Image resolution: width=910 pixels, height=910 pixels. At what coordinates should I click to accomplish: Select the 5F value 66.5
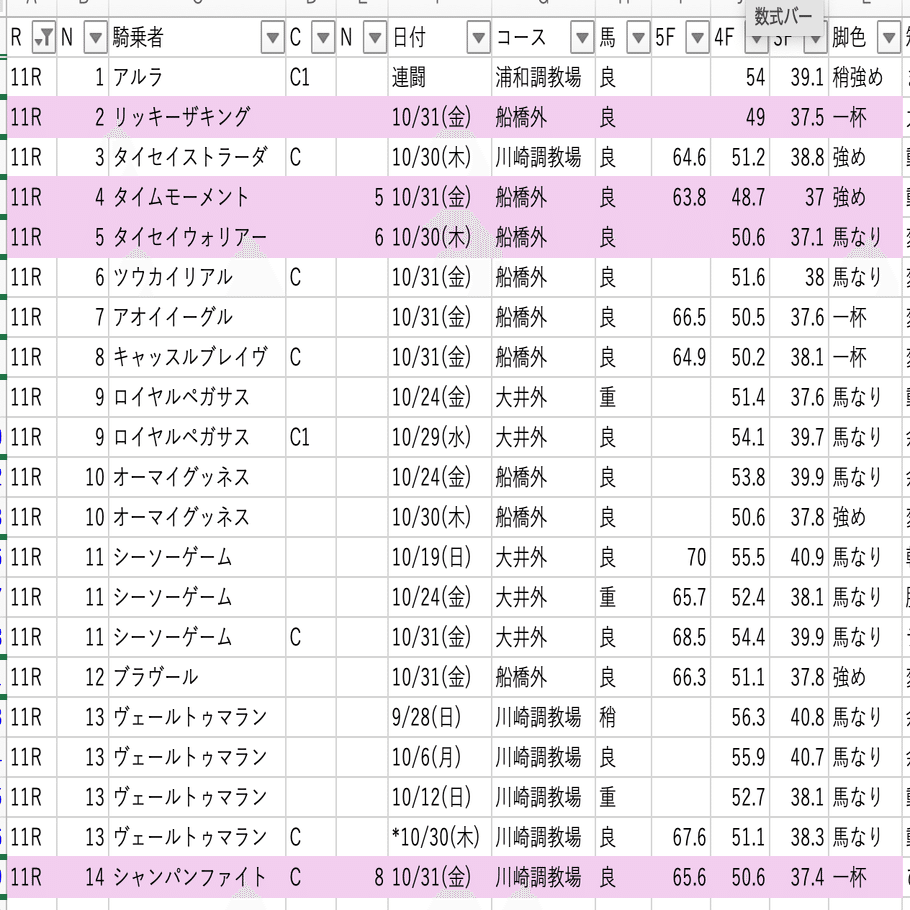pyautogui.click(x=681, y=317)
